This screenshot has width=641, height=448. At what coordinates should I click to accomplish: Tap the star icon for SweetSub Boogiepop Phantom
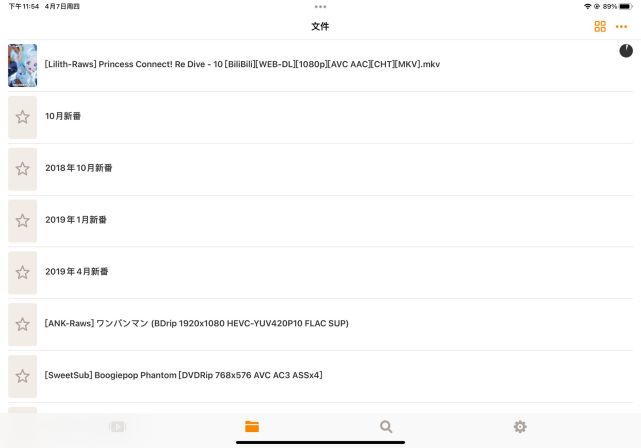tap(22, 376)
